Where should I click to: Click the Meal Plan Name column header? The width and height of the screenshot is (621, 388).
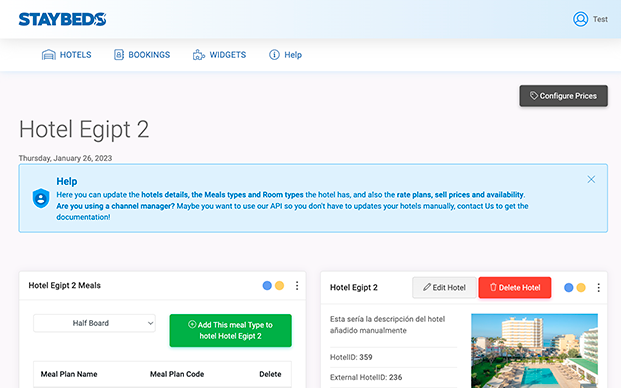click(x=69, y=374)
